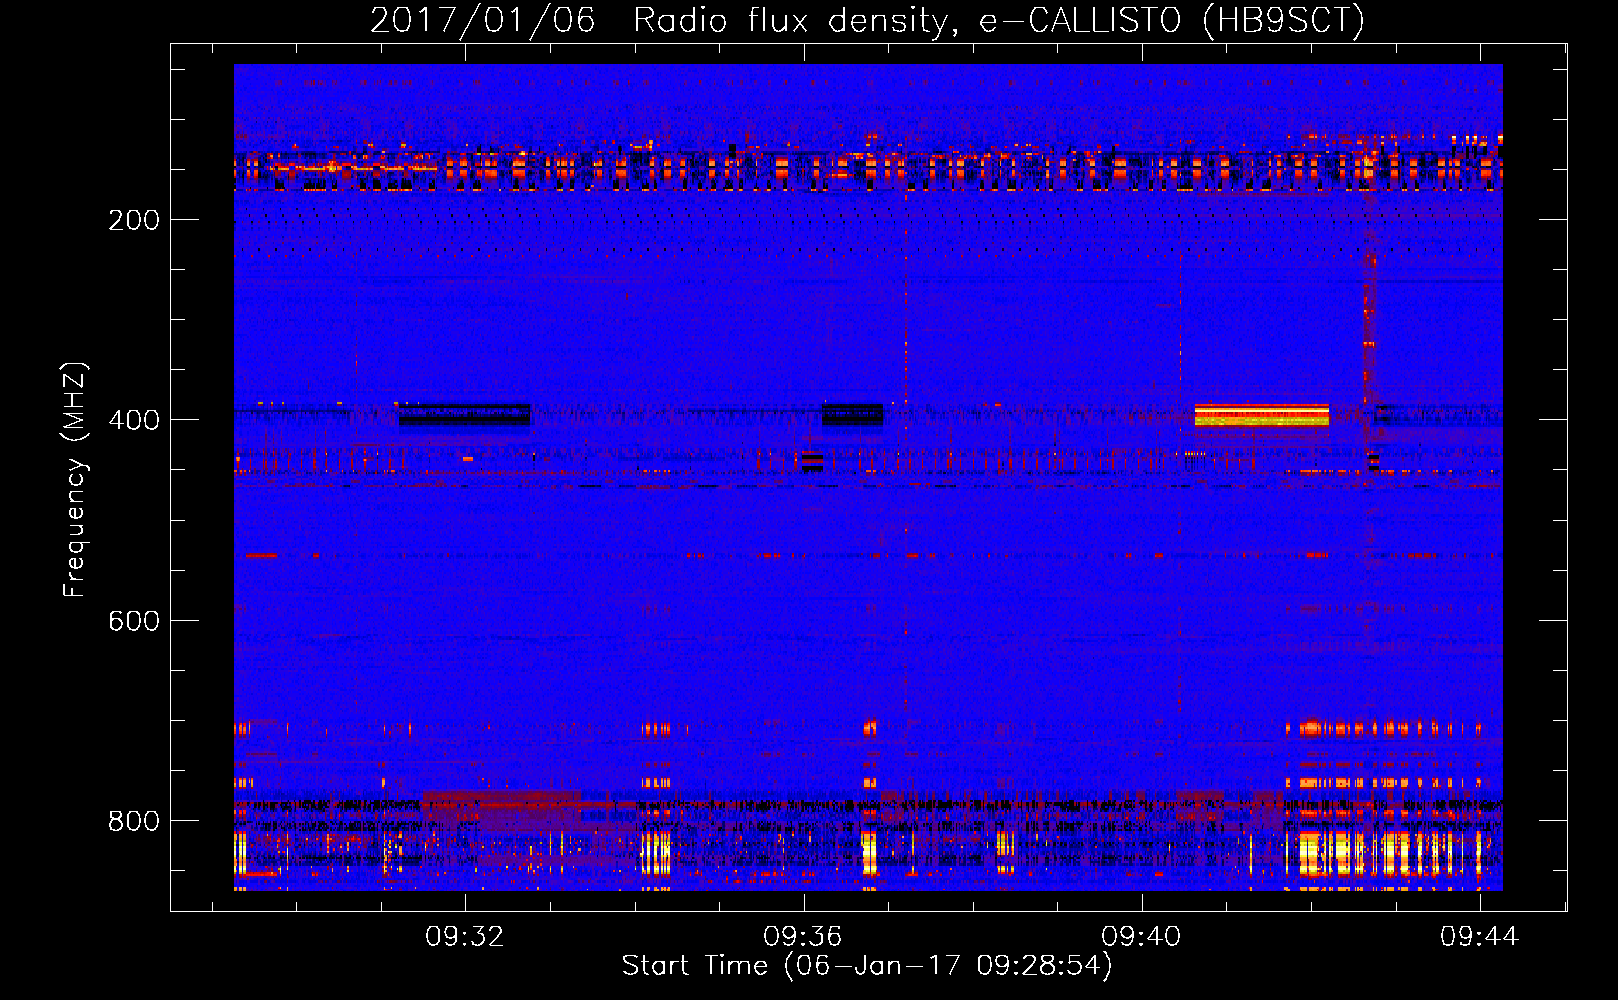Click the 09:32 time tick label
Viewport: 1618px width, 1000px height.
(x=465, y=937)
